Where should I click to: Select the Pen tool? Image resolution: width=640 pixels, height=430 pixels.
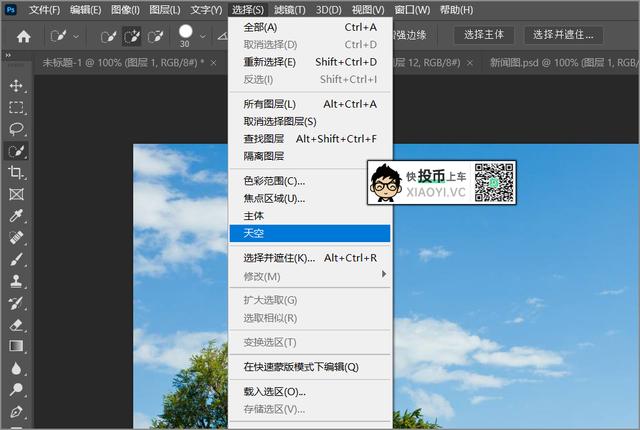(x=16, y=411)
